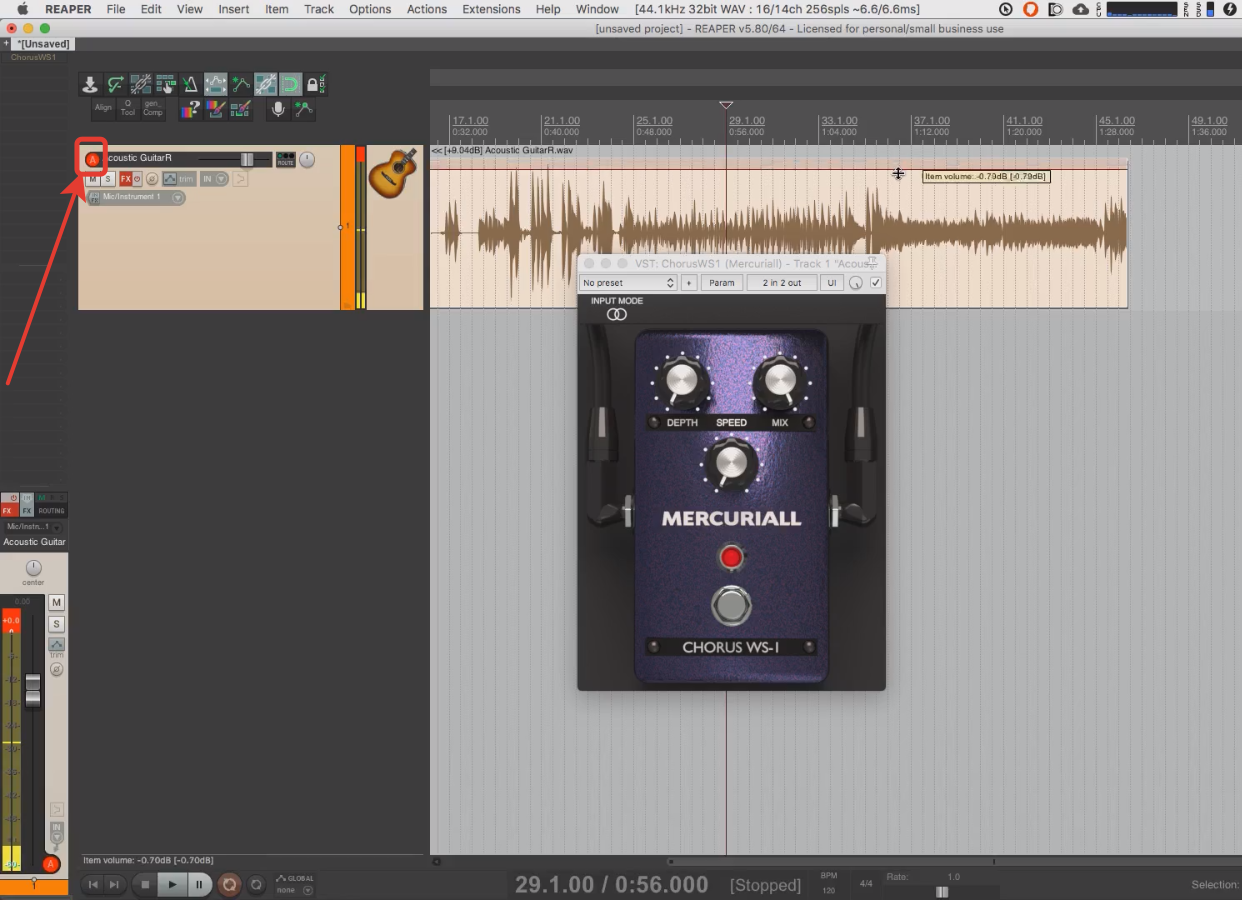
Task: Click the SPEED knob on chorus pedal
Action: (x=731, y=464)
